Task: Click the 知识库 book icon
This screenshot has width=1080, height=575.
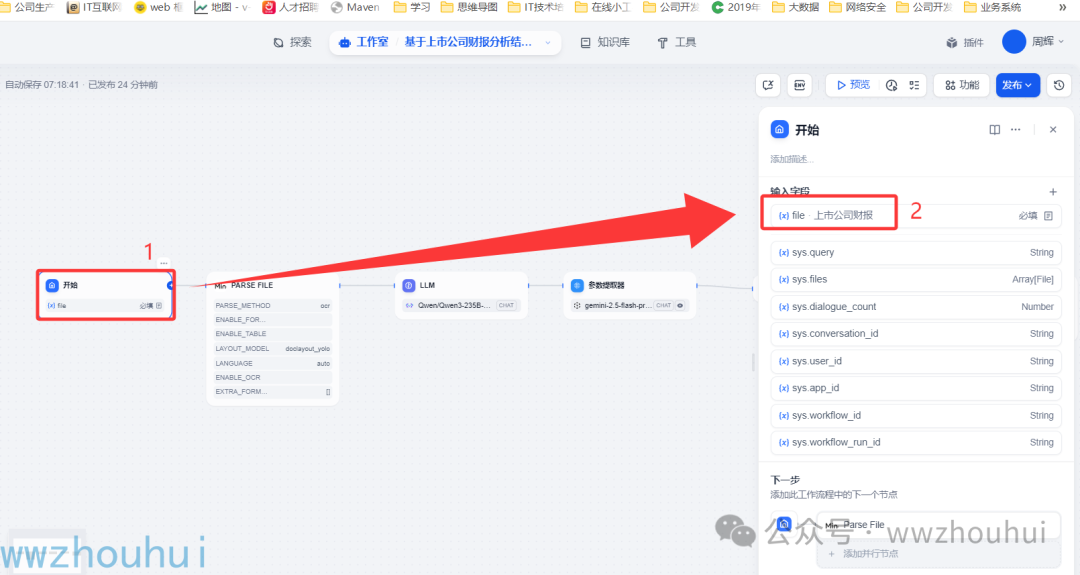Action: (585, 43)
